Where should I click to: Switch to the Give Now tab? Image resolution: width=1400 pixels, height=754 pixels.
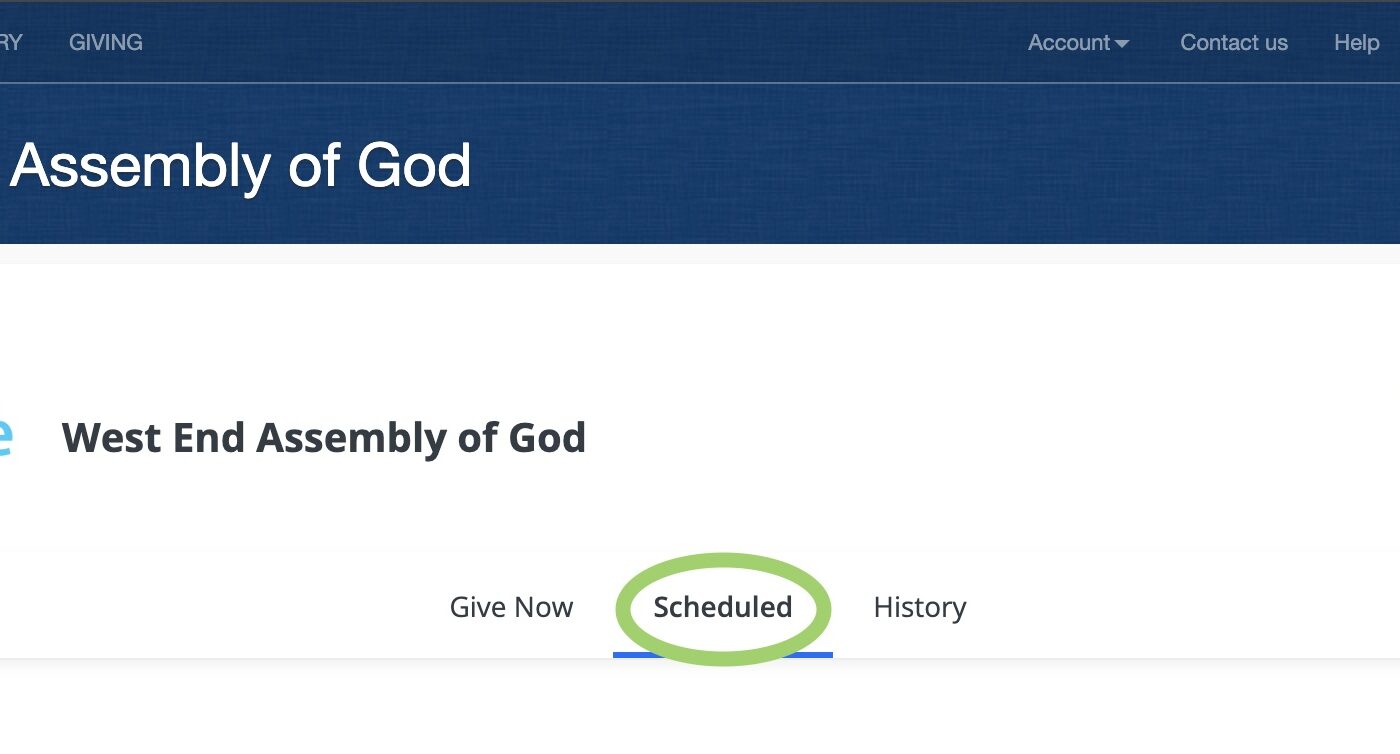pyautogui.click(x=511, y=607)
